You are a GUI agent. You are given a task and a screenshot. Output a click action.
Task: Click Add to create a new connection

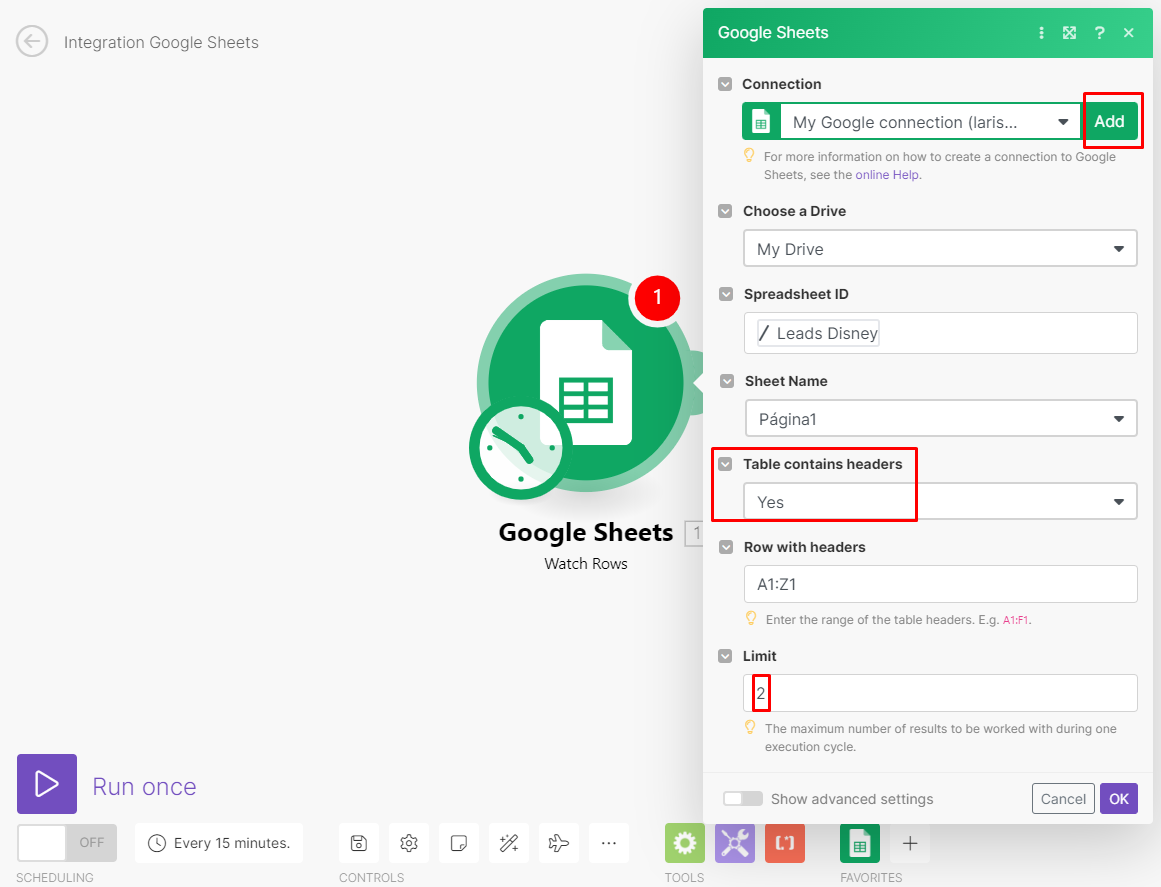pyautogui.click(x=1109, y=121)
